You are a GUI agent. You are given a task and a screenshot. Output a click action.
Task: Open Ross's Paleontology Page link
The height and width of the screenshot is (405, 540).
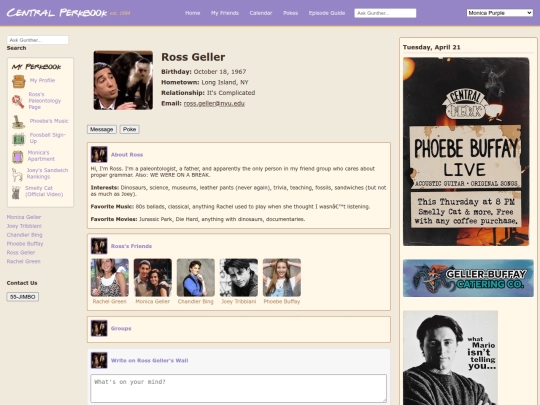44,101
